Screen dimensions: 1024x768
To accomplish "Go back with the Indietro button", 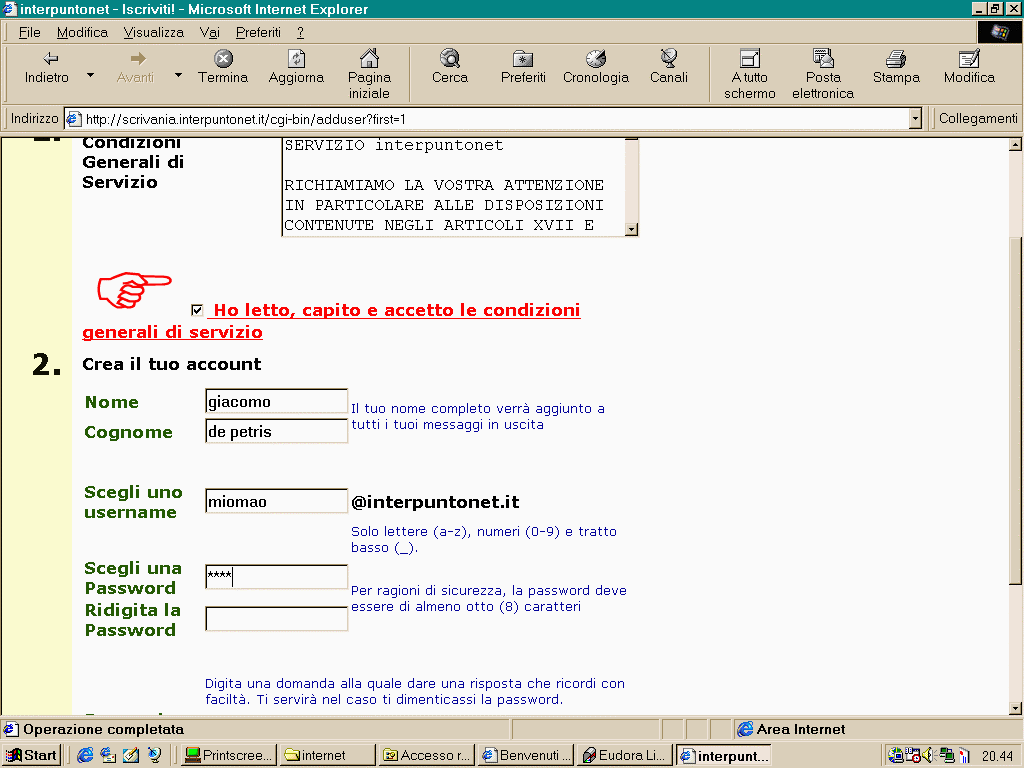I will point(46,67).
